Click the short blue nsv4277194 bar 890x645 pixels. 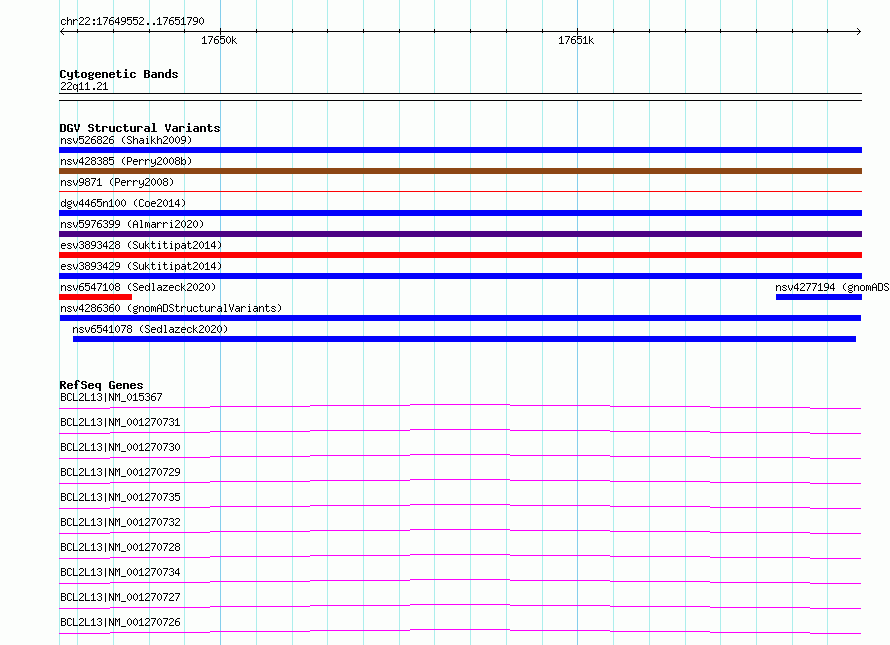[818, 297]
